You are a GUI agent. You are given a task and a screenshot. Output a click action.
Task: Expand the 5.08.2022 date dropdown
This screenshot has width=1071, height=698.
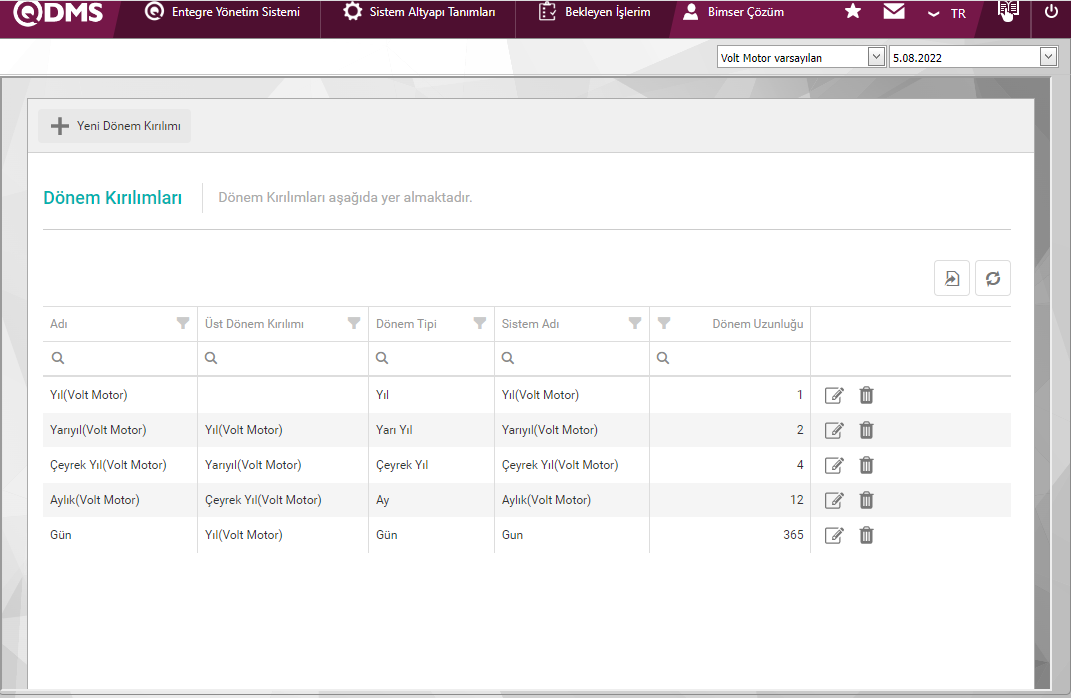[1048, 57]
